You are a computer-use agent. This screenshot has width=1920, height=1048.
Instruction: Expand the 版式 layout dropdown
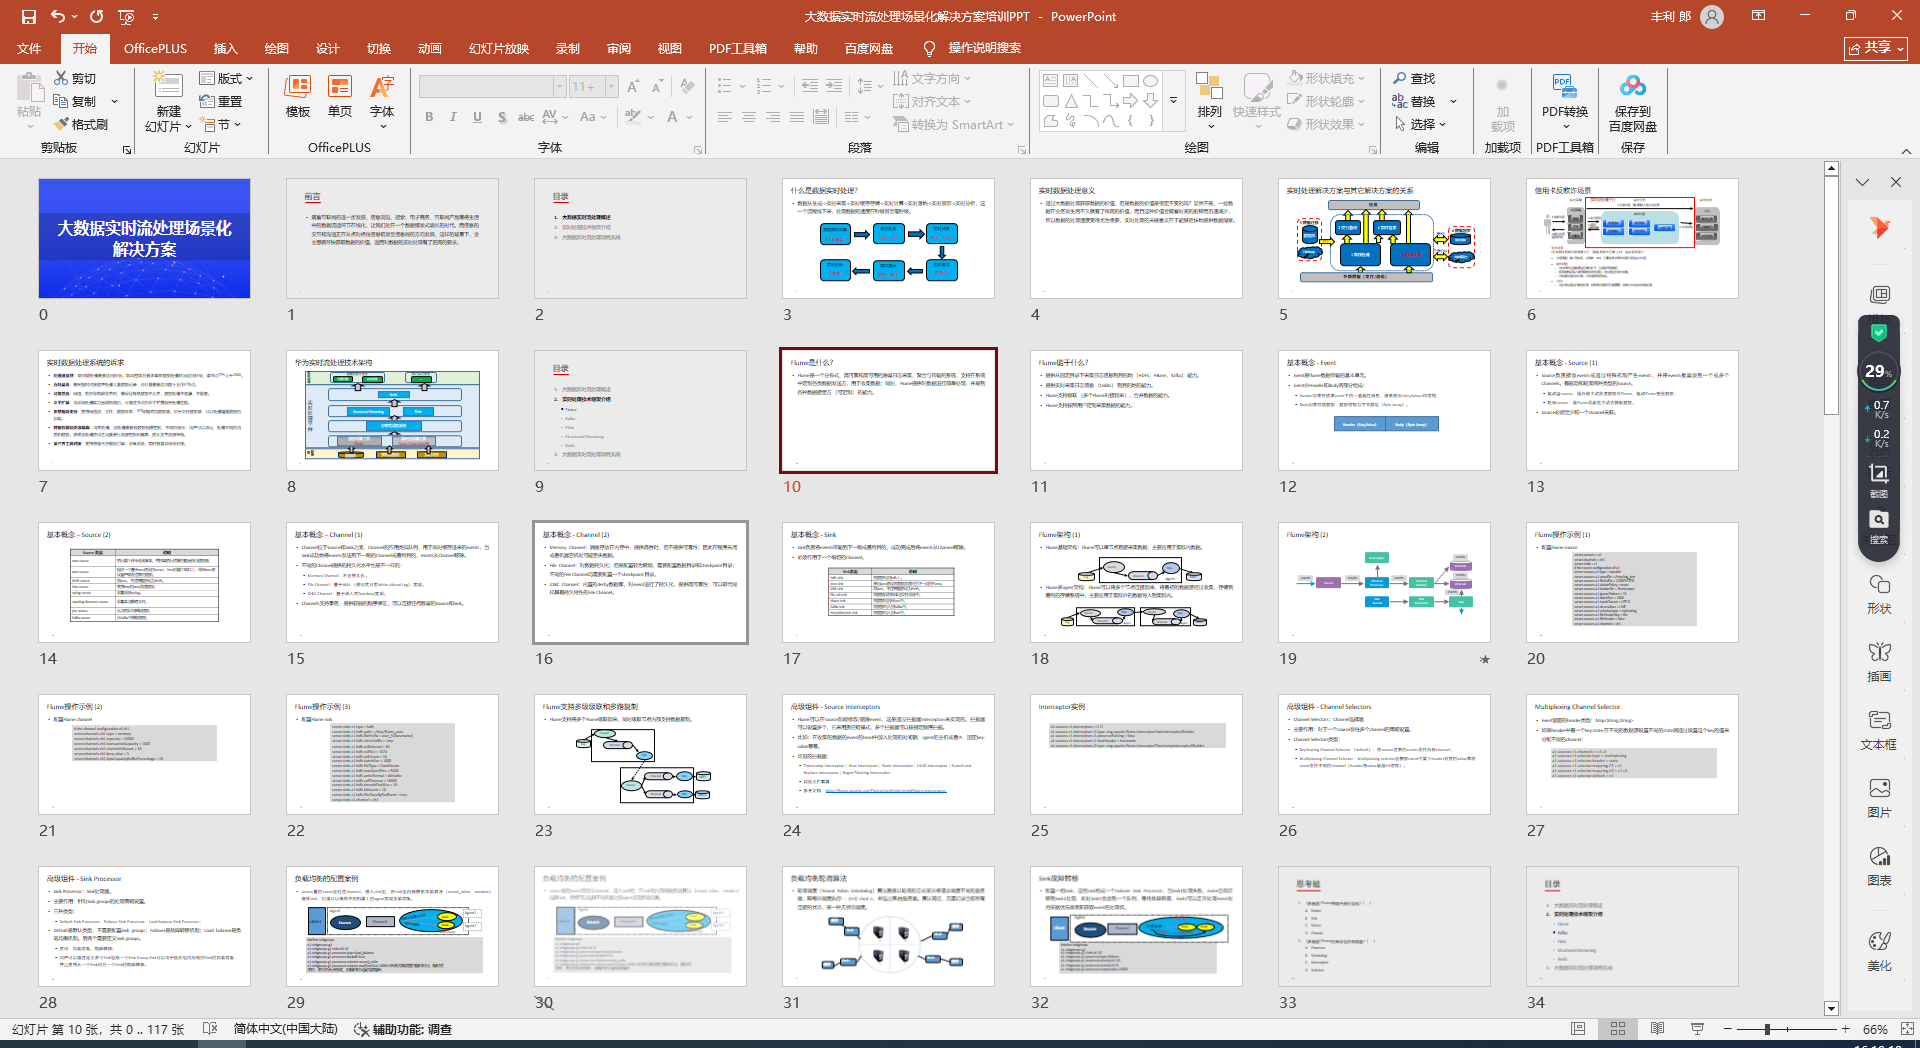[x=226, y=78]
